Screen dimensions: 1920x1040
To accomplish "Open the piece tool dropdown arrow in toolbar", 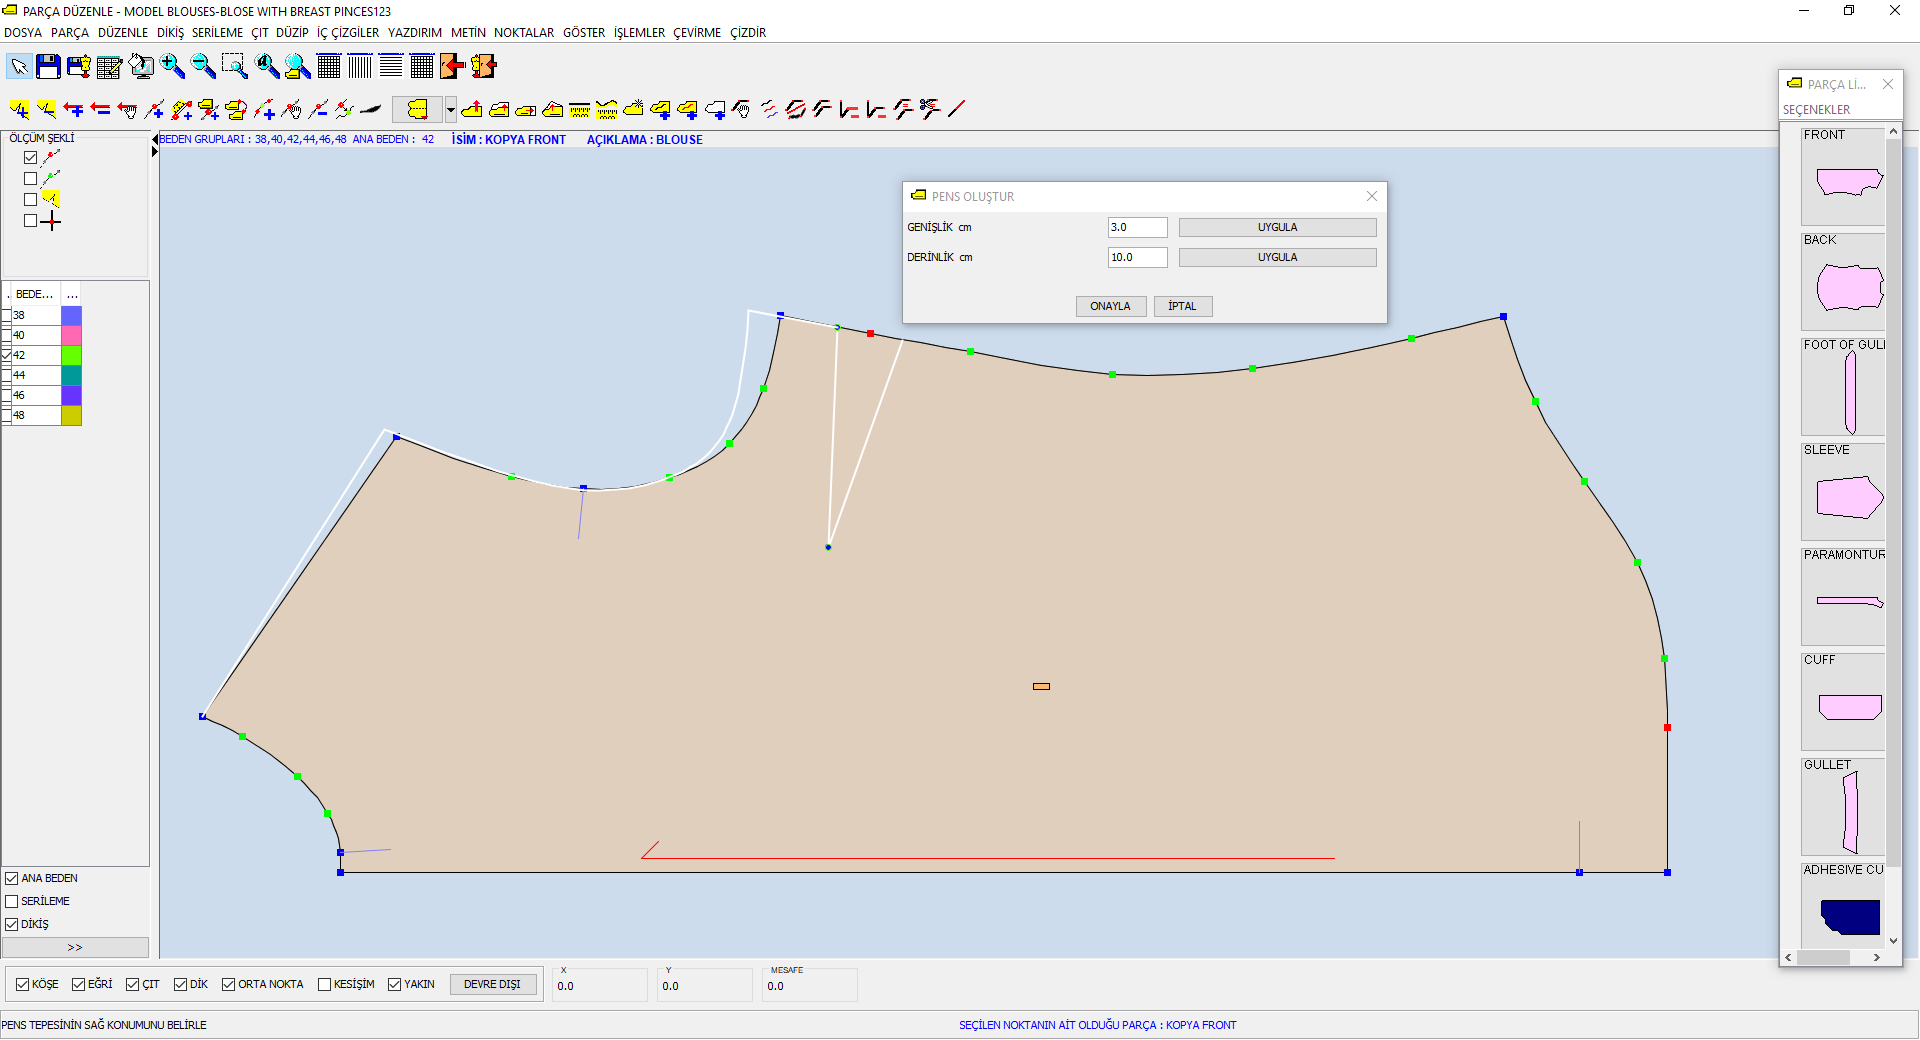I will point(451,109).
